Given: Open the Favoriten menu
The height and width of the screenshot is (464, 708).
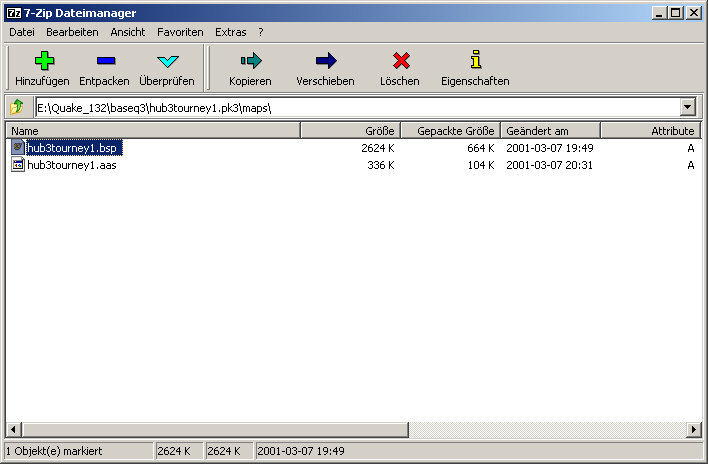Looking at the screenshot, I should [180, 32].
